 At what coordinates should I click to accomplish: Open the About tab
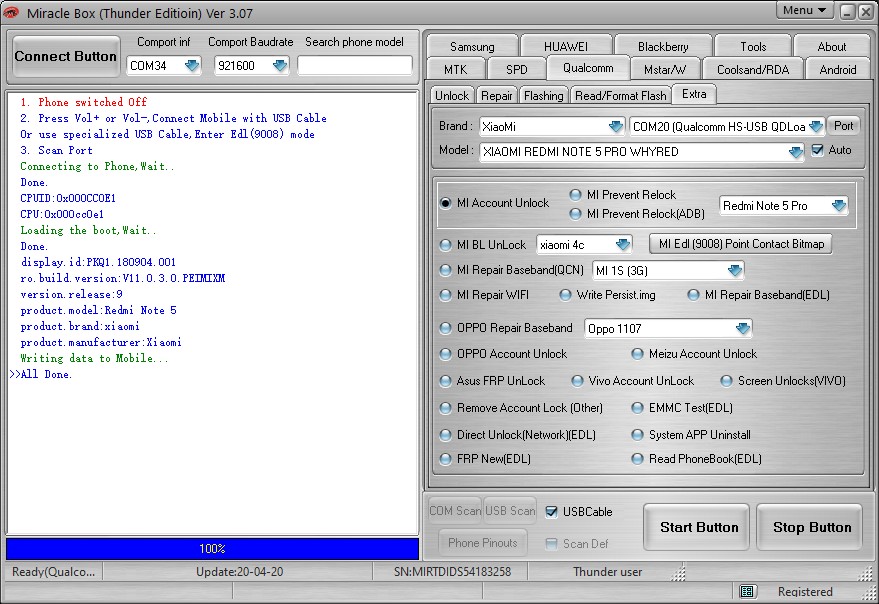pos(831,47)
